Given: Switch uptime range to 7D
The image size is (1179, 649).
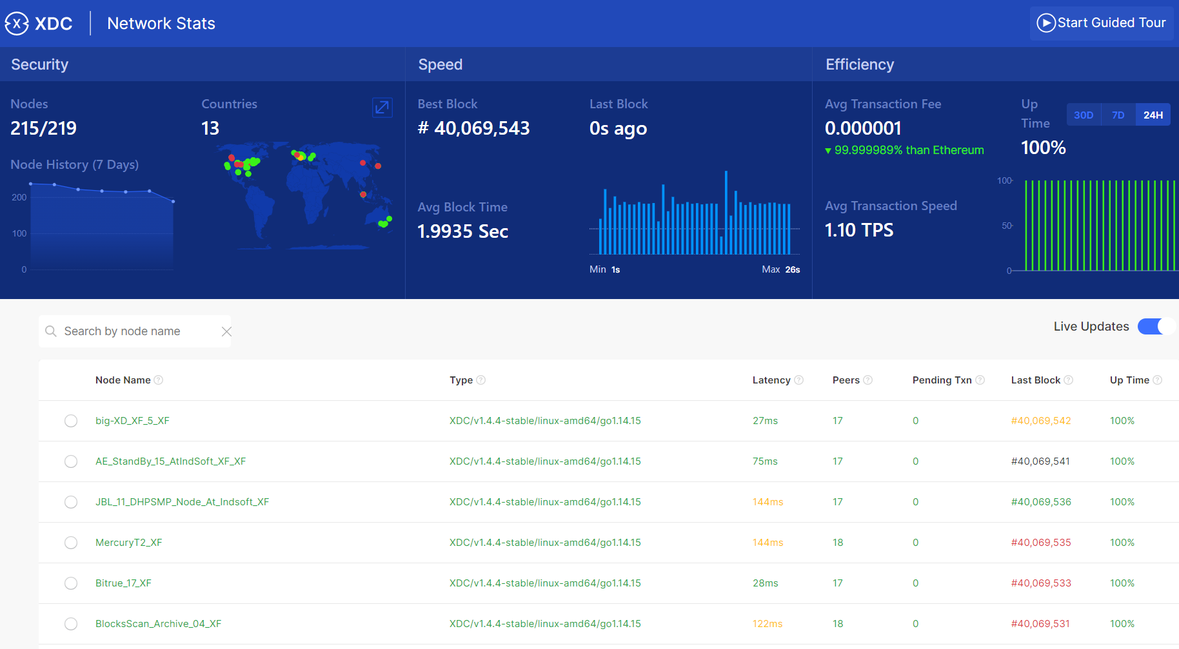Looking at the screenshot, I should pos(1118,115).
